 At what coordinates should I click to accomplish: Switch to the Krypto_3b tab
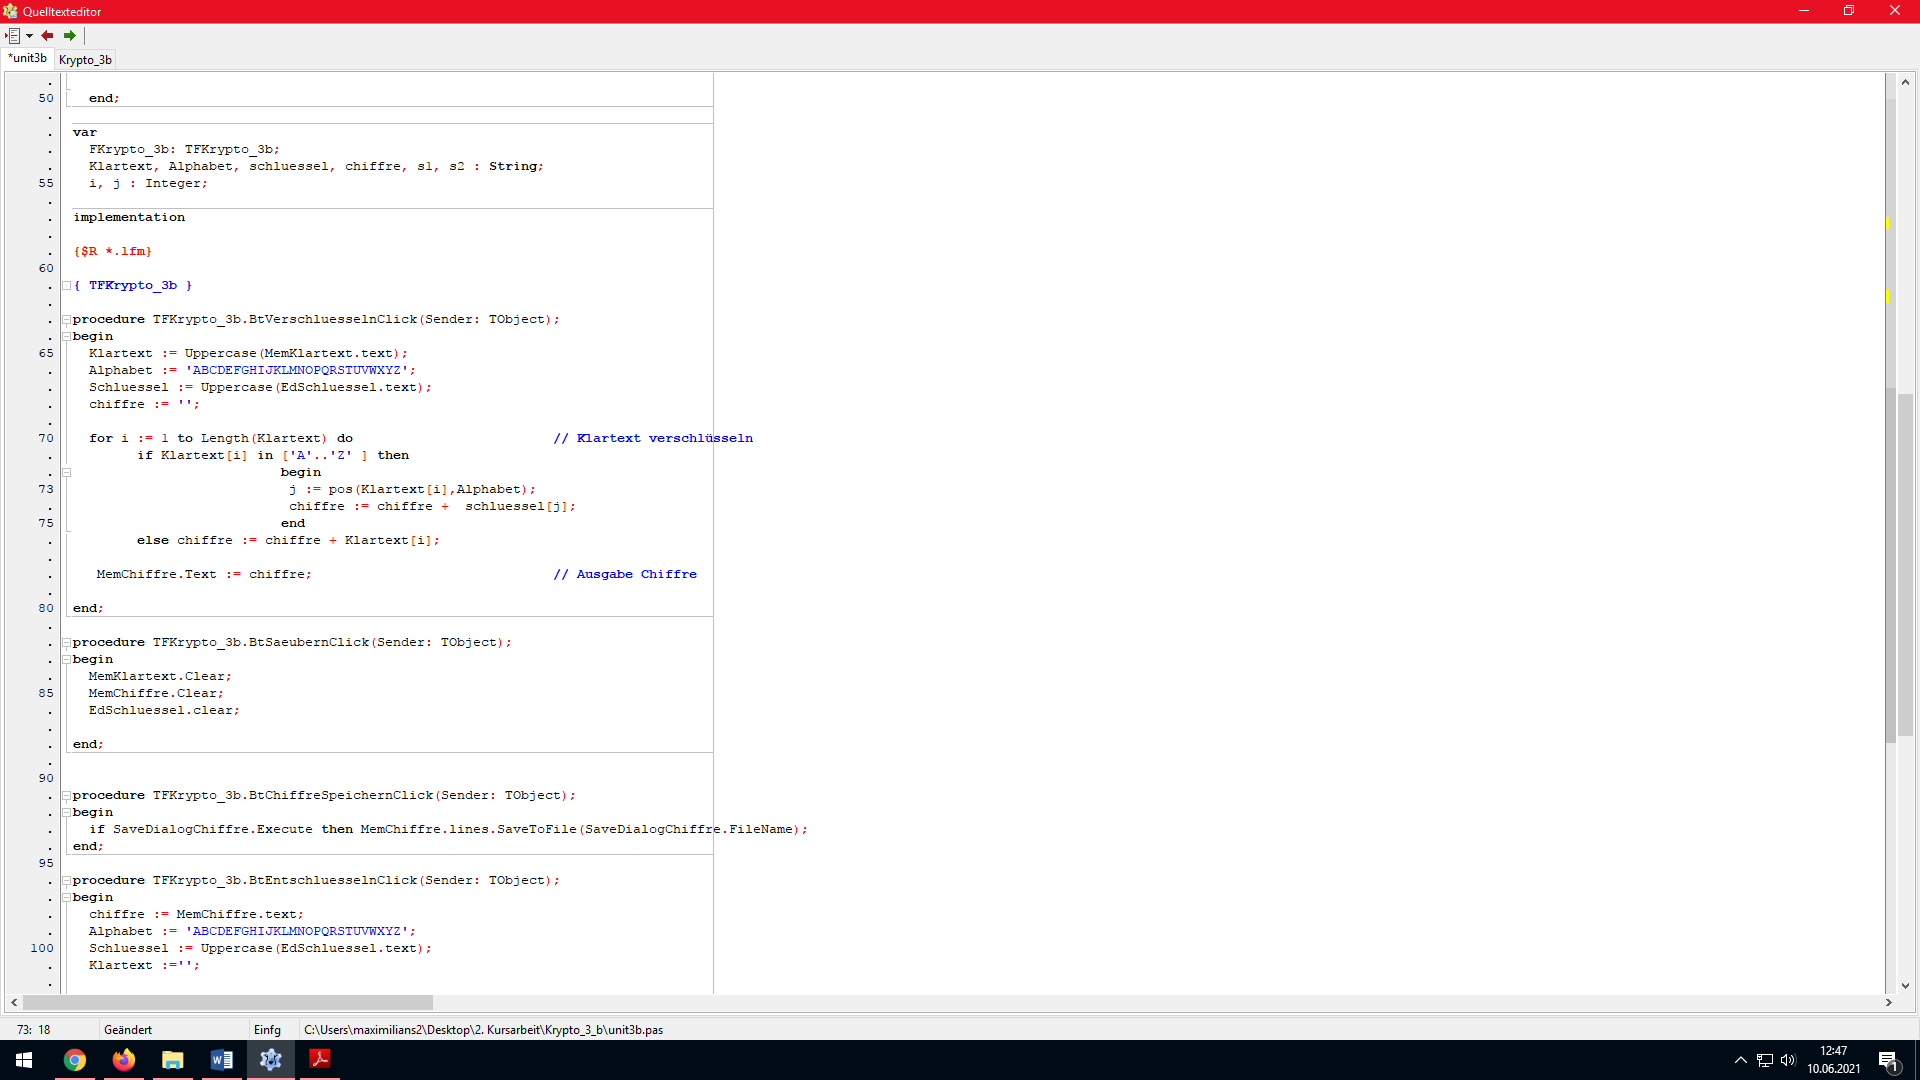click(85, 60)
